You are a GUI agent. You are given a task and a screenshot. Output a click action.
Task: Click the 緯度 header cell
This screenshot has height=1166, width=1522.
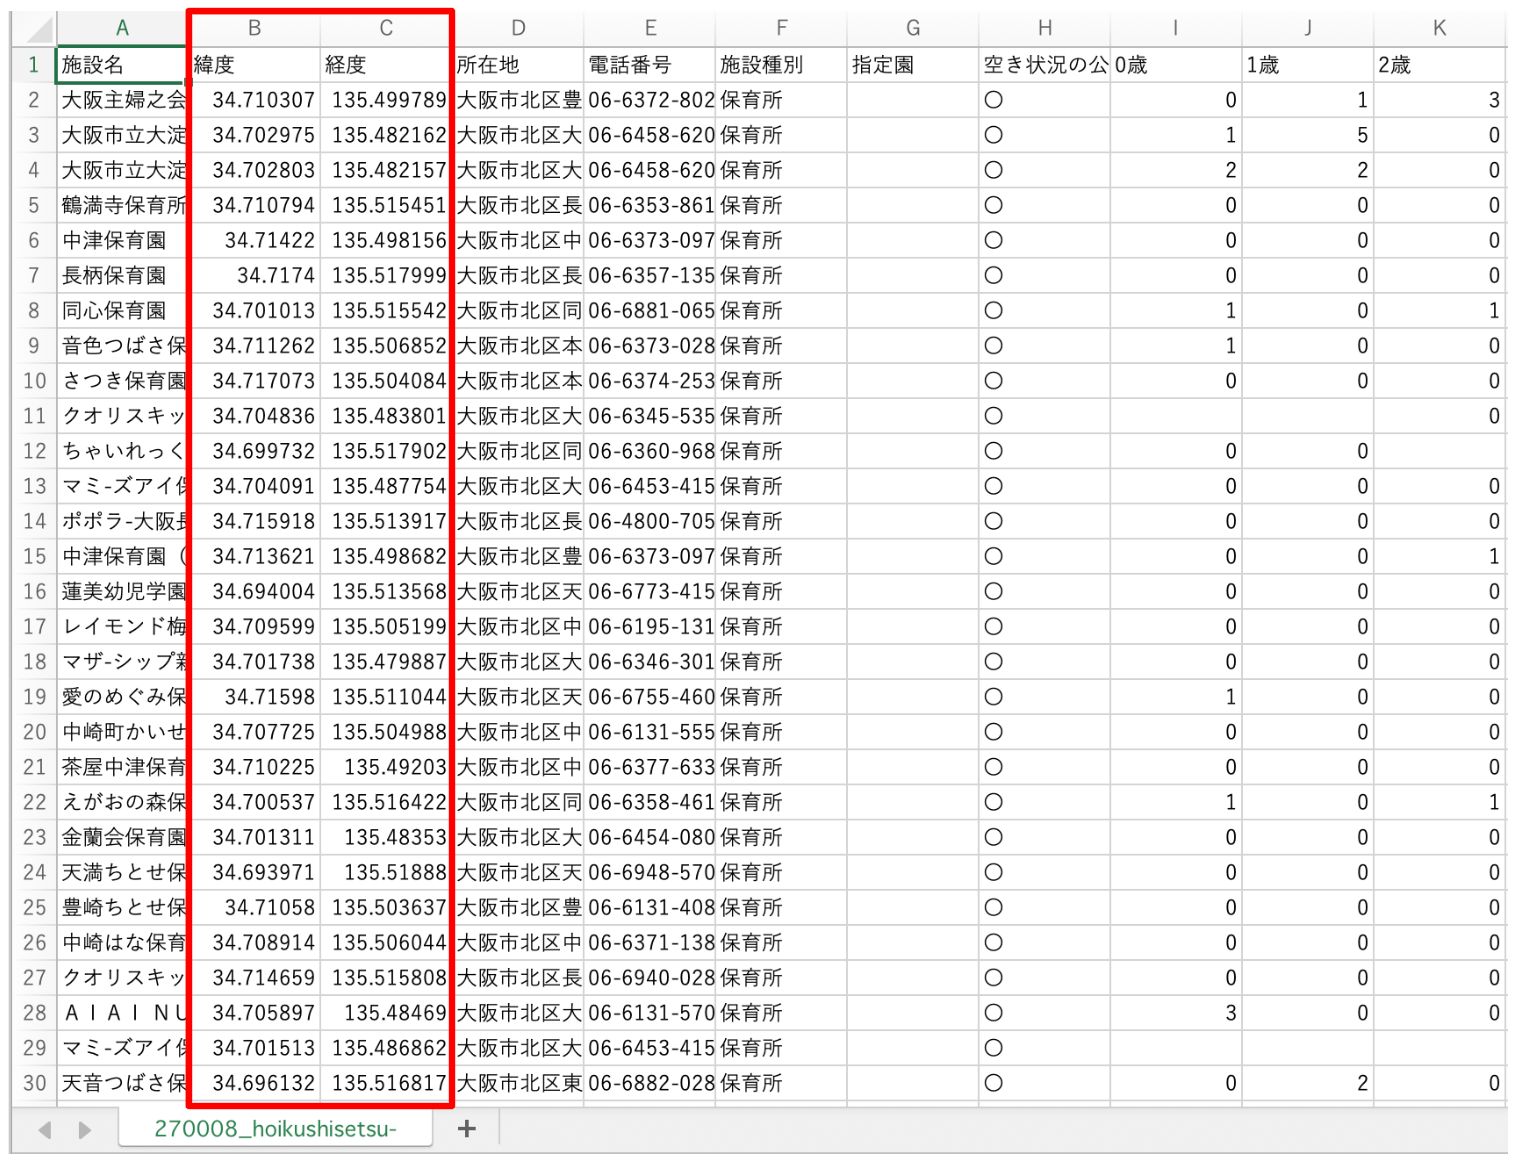pyautogui.click(x=254, y=65)
